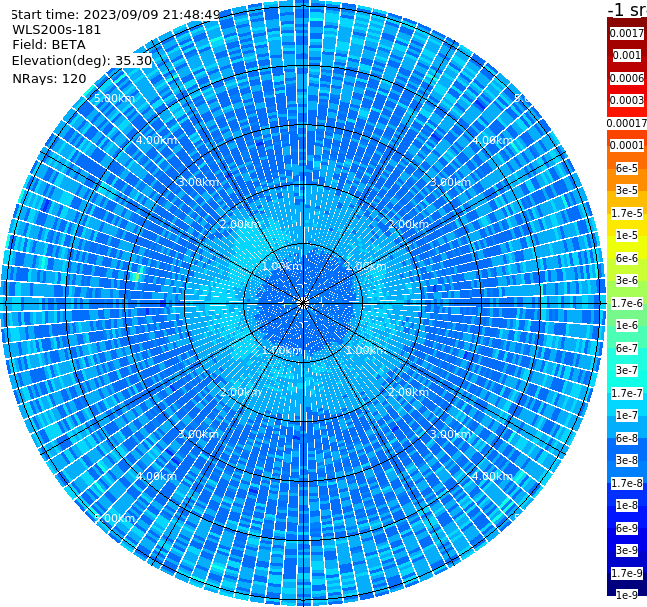Click the 3.00km range label in the northeast quadrant
This screenshot has height=607, width=647.
451,182
